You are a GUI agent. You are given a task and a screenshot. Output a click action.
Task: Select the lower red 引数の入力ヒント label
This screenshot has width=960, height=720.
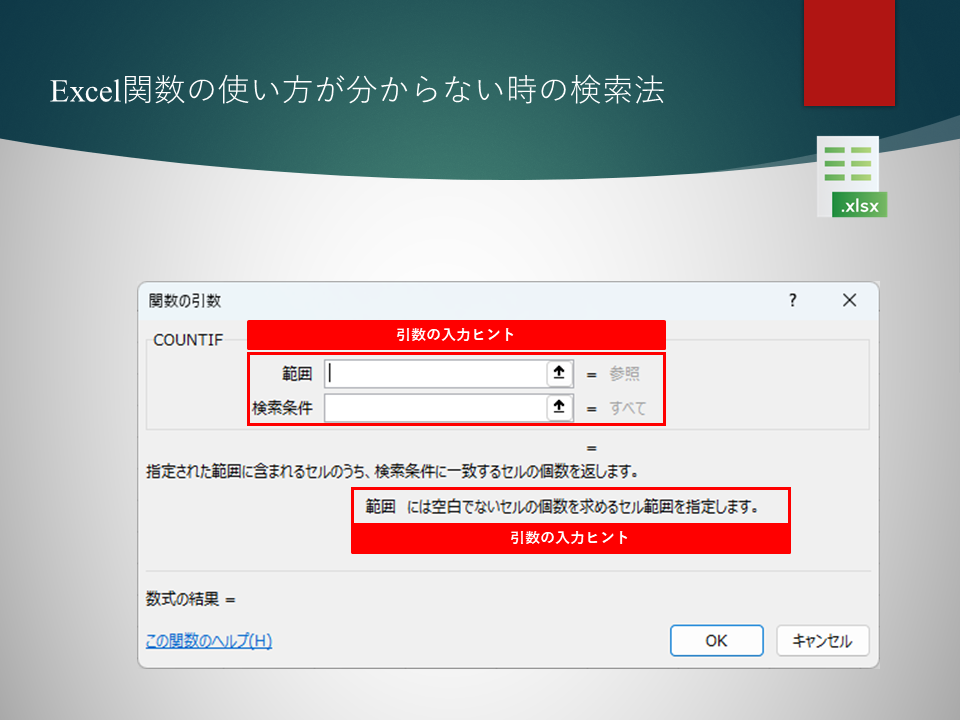[570, 538]
